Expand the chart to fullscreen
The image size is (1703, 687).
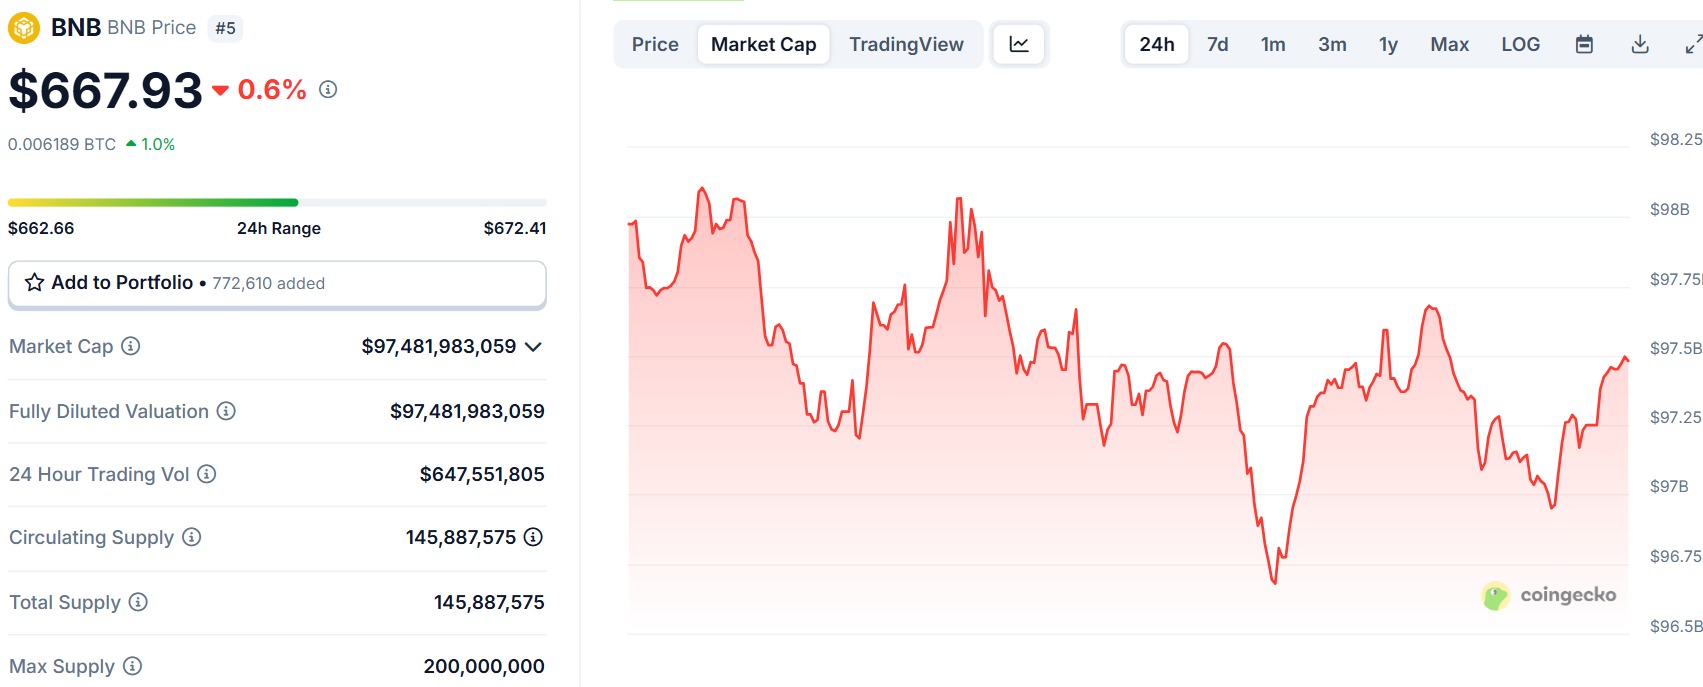pyautogui.click(x=1693, y=44)
